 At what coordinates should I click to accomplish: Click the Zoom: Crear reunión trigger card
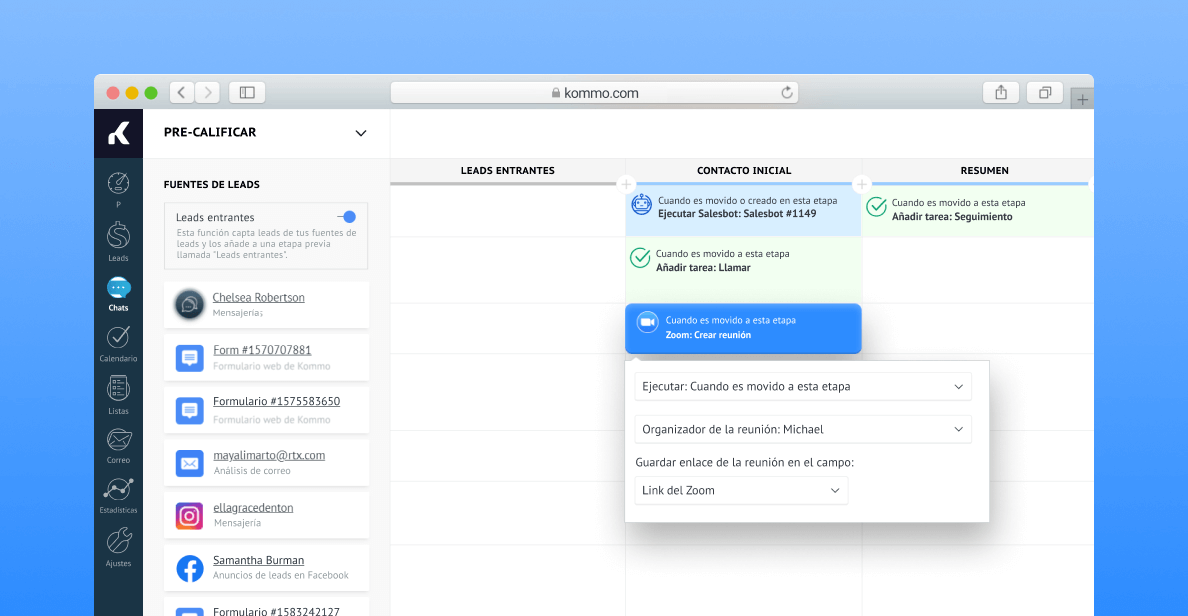(742, 328)
